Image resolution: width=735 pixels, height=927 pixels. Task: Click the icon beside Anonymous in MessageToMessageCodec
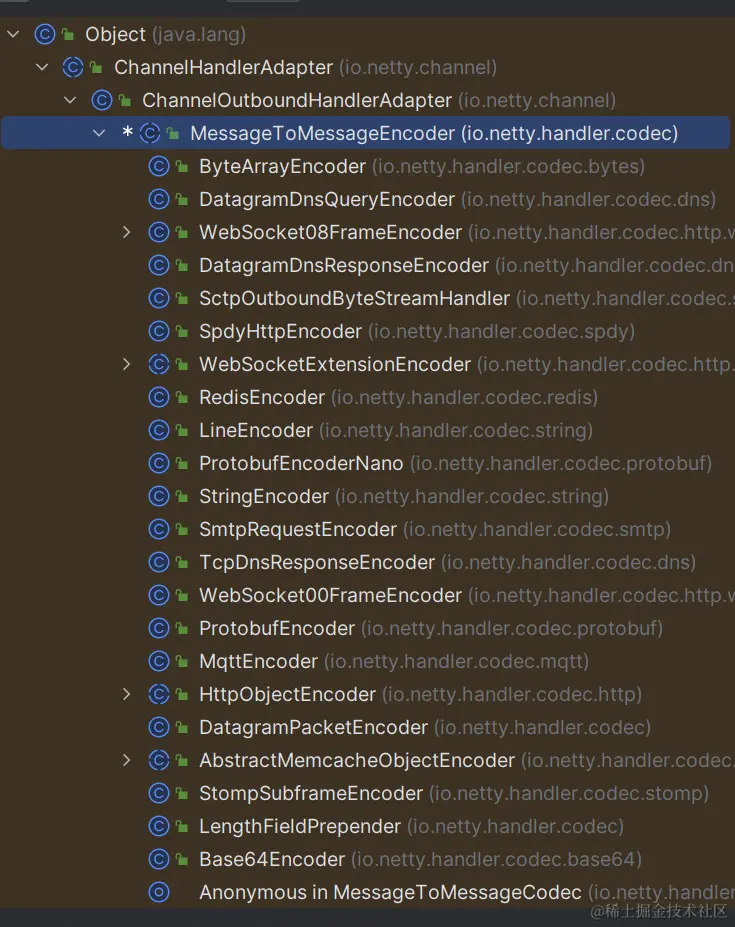(x=158, y=892)
